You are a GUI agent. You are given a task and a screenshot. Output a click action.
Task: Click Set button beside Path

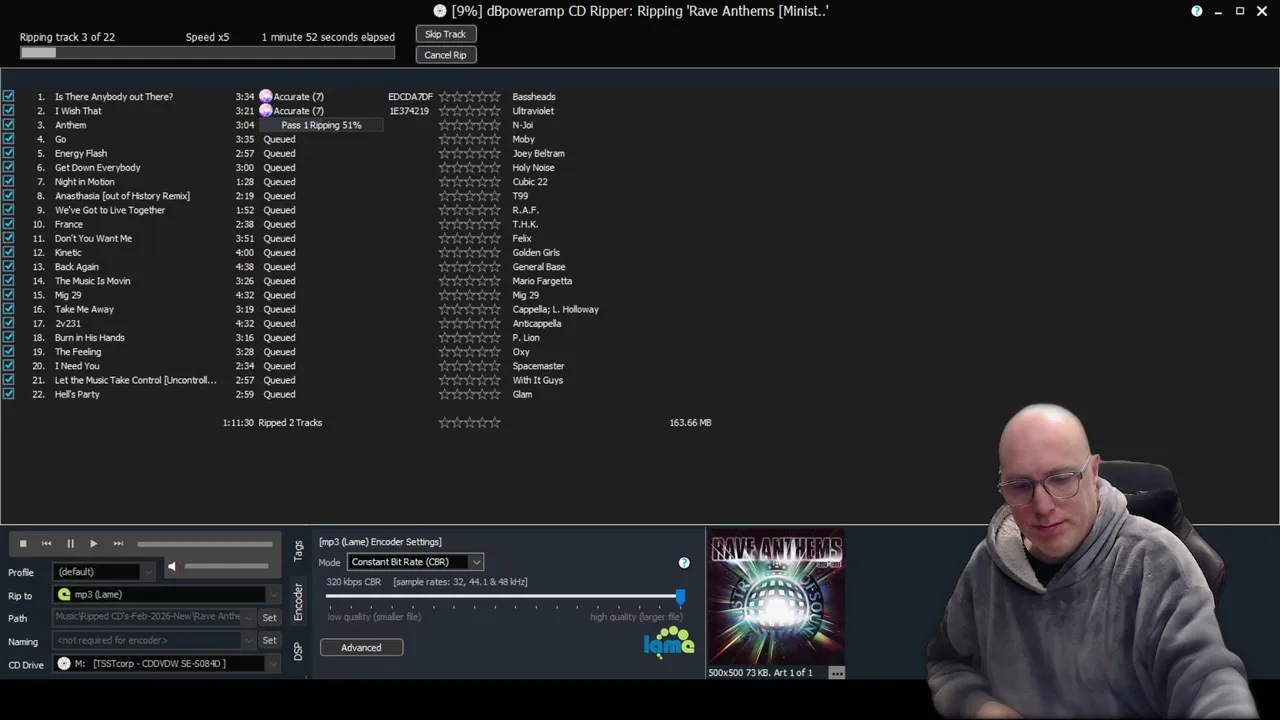click(269, 618)
